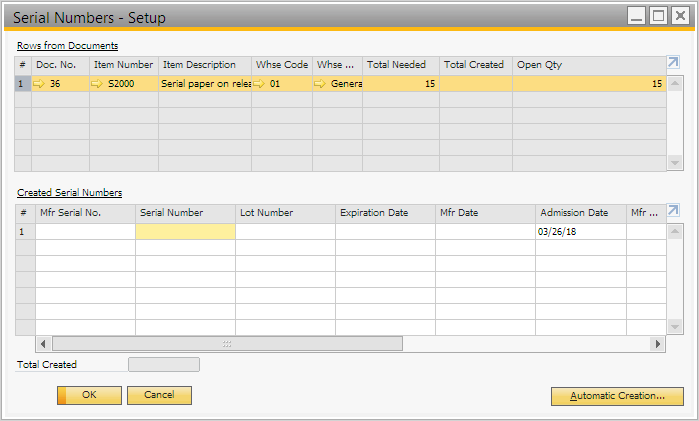The width and height of the screenshot is (699, 421).
Task: Open item S2000 via its link arrow
Action: (x=98, y=84)
